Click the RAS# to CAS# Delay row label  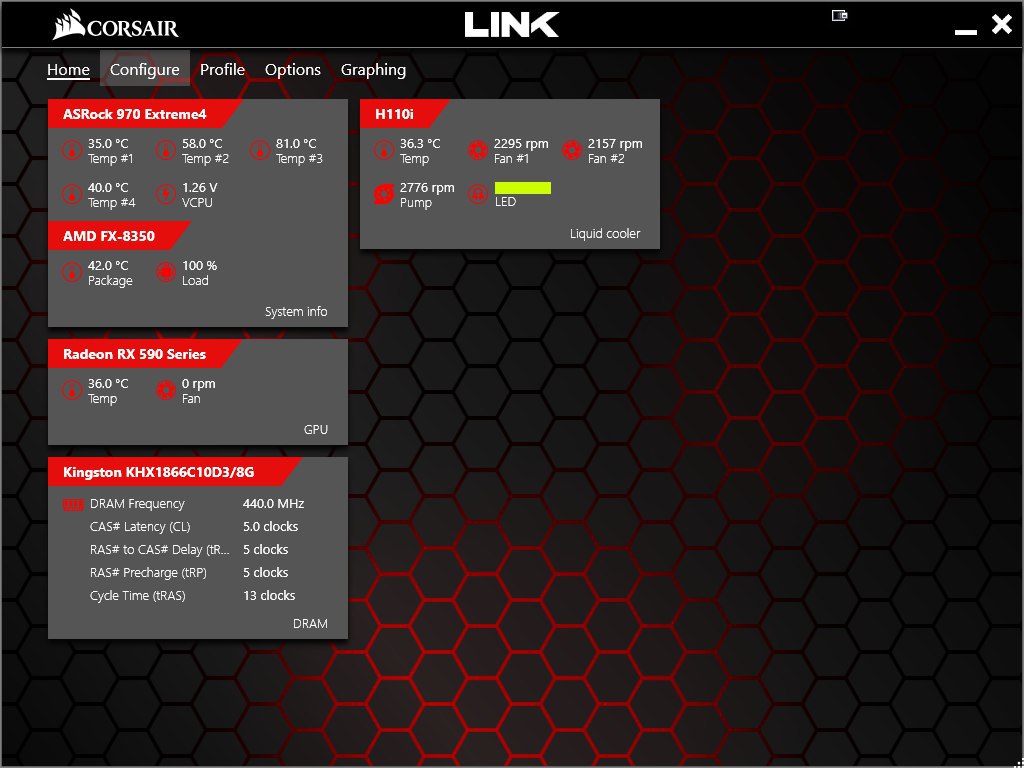160,549
